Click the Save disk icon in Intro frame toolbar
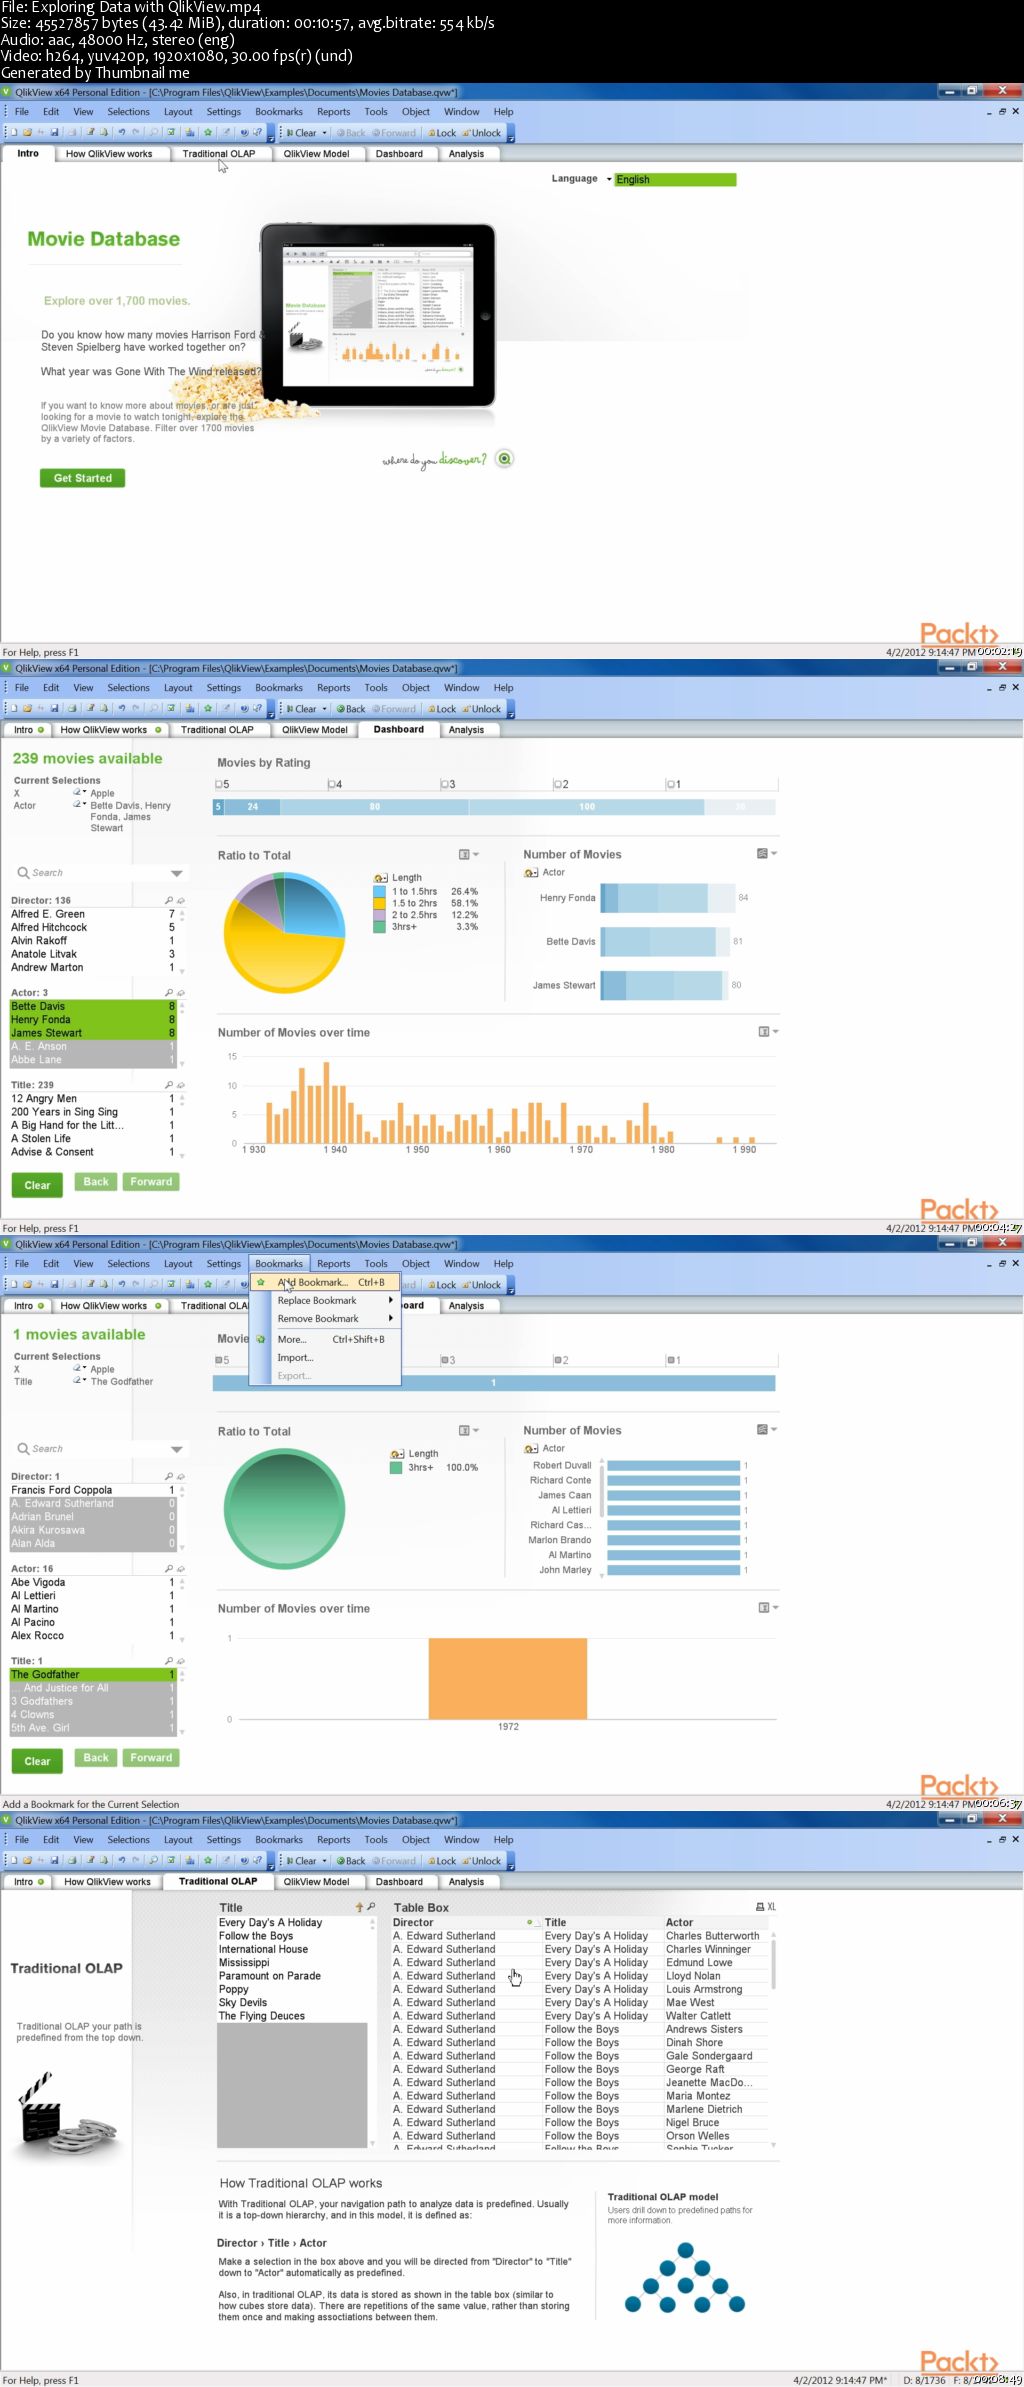1024x2387 pixels. click(54, 132)
